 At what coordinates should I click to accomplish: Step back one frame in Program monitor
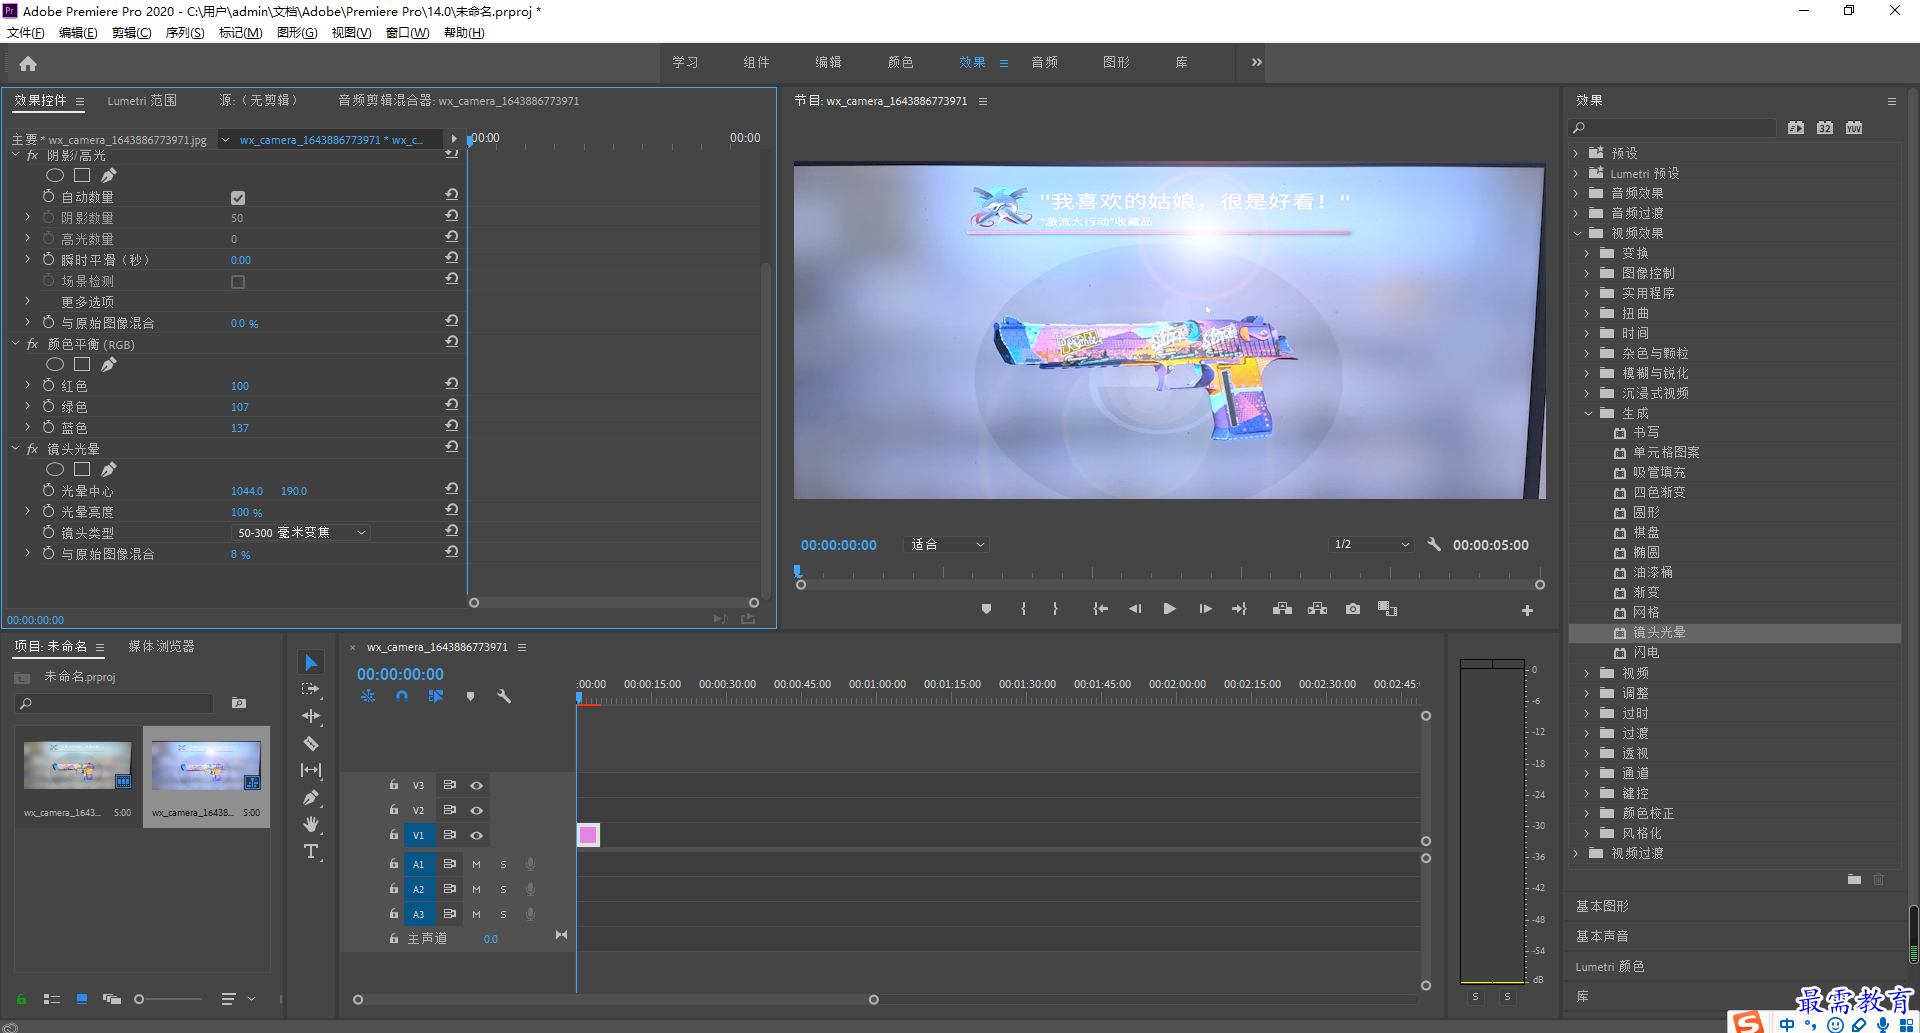1135,609
